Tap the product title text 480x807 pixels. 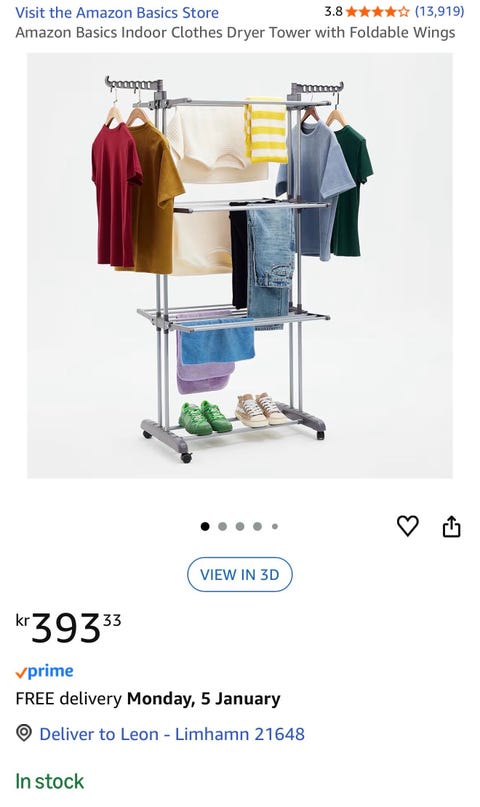tap(235, 33)
